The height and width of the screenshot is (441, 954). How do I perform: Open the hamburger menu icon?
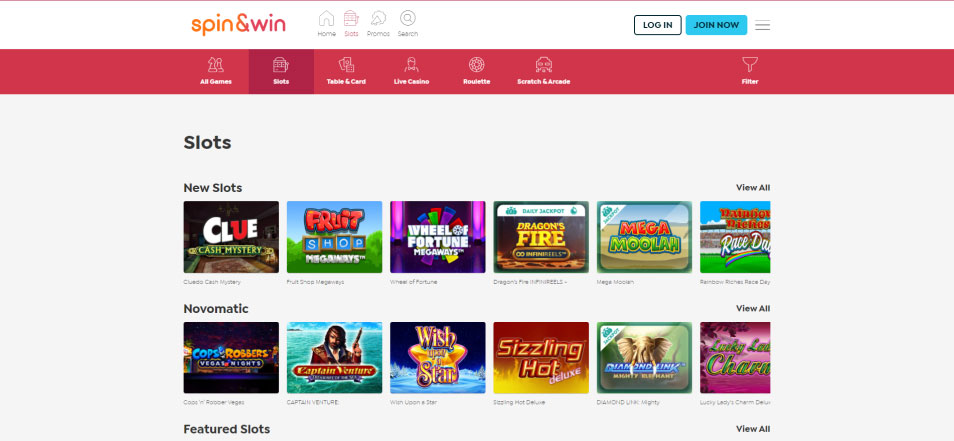point(762,25)
